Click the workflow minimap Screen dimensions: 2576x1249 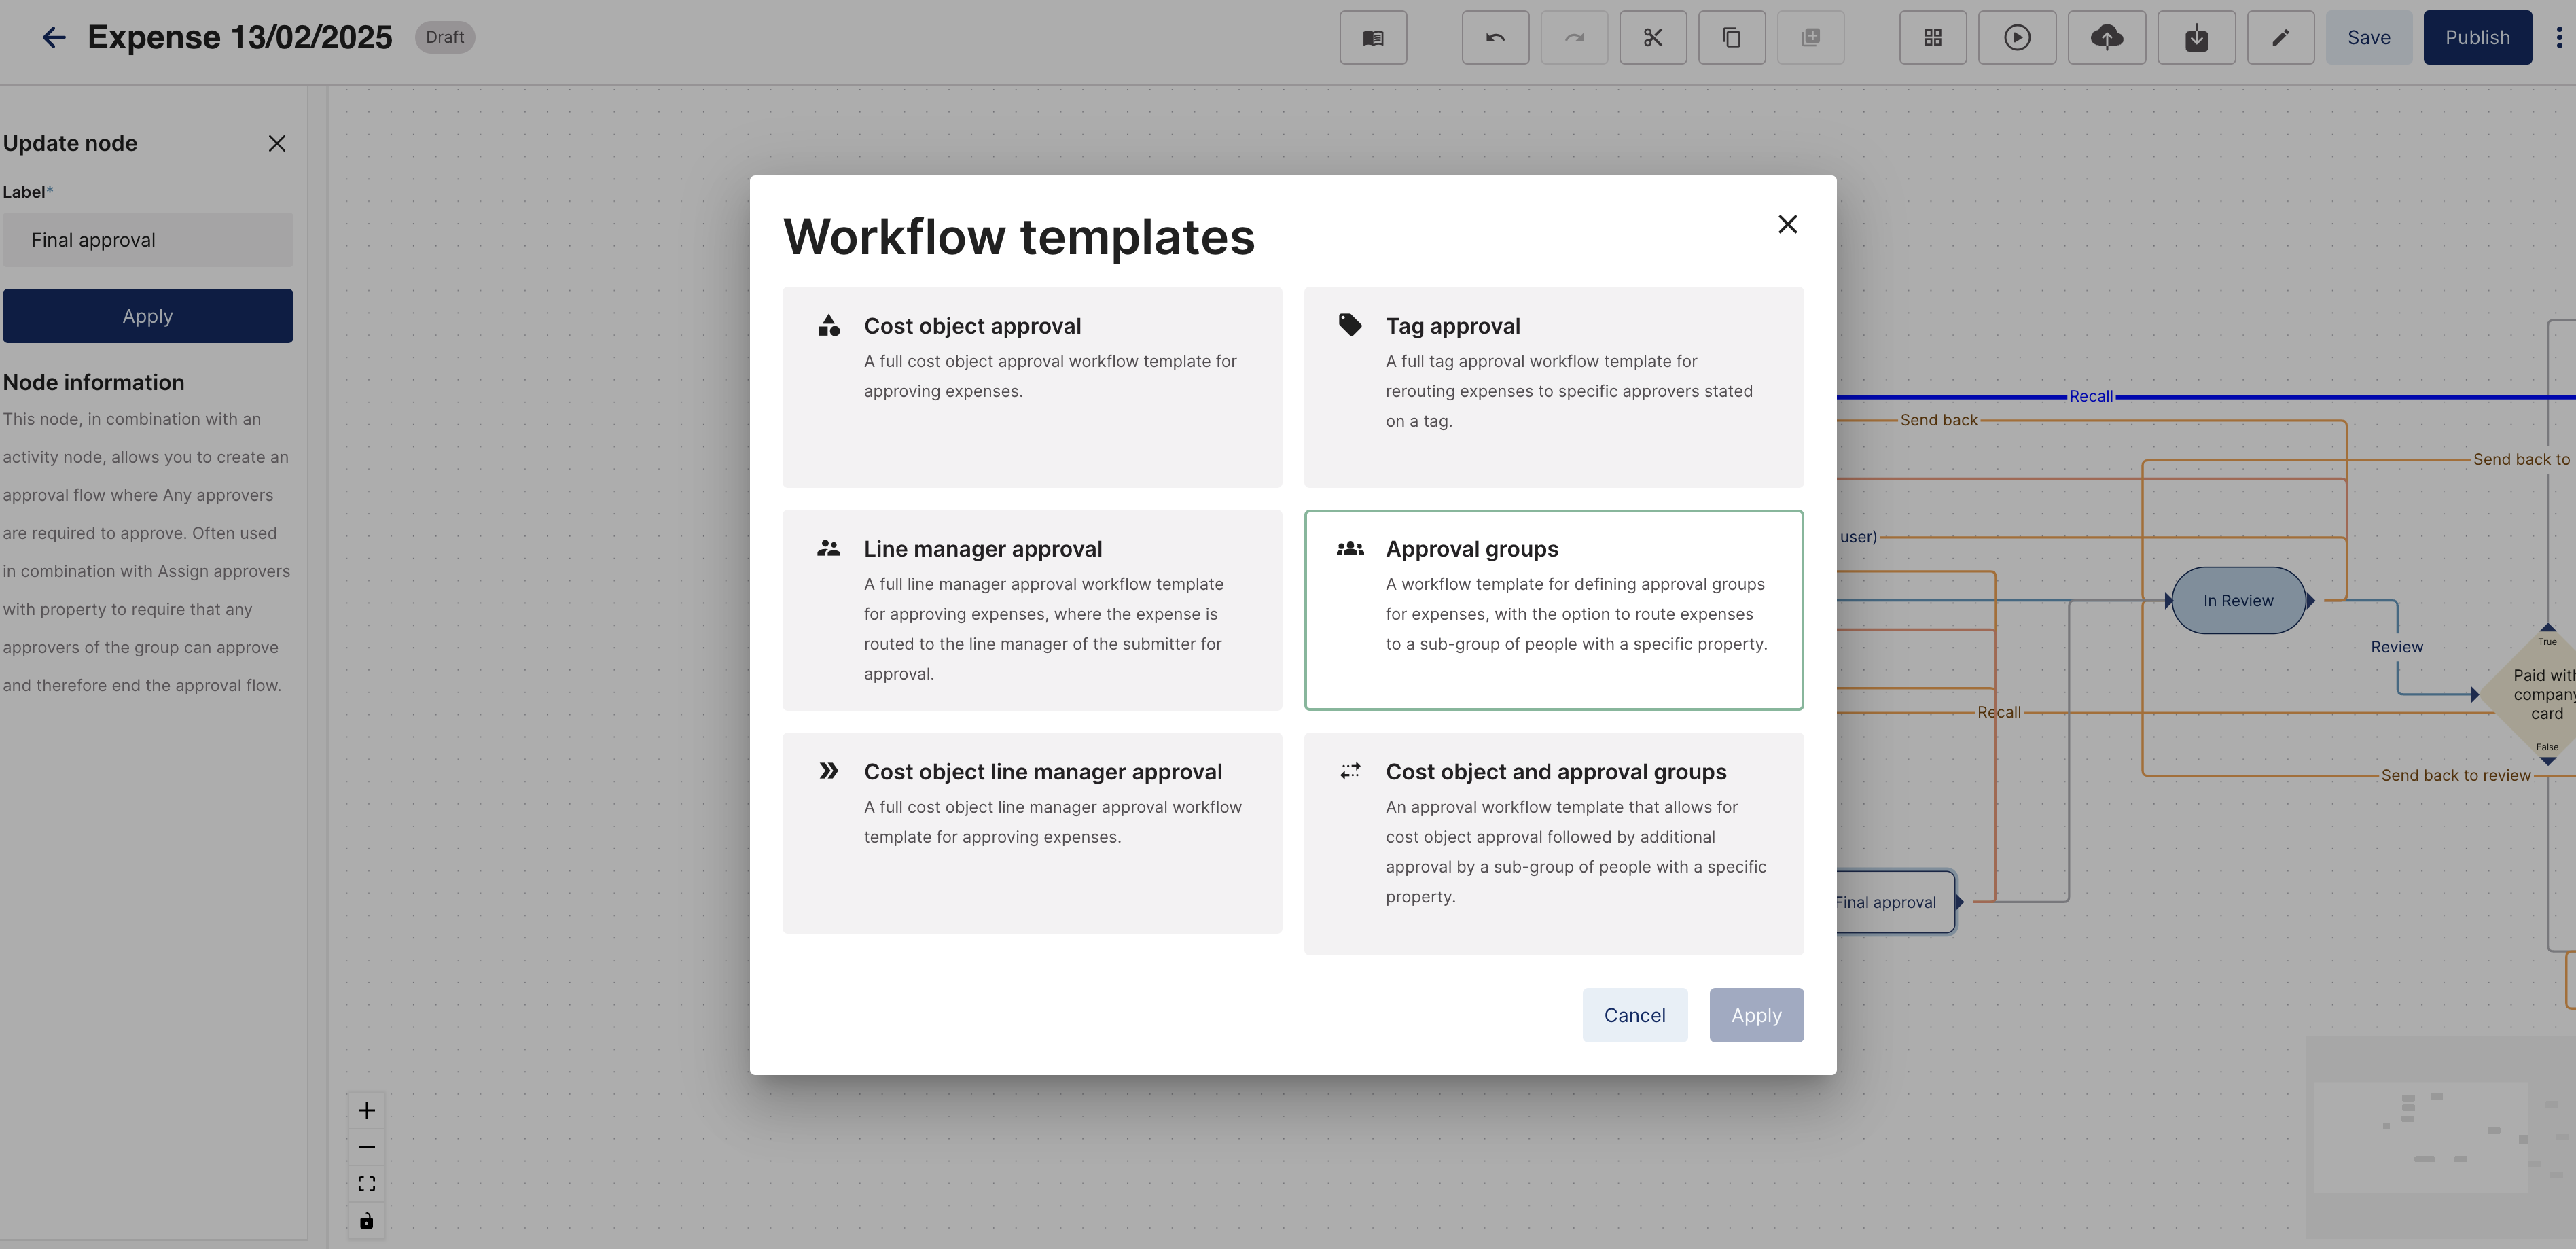click(x=2440, y=1137)
